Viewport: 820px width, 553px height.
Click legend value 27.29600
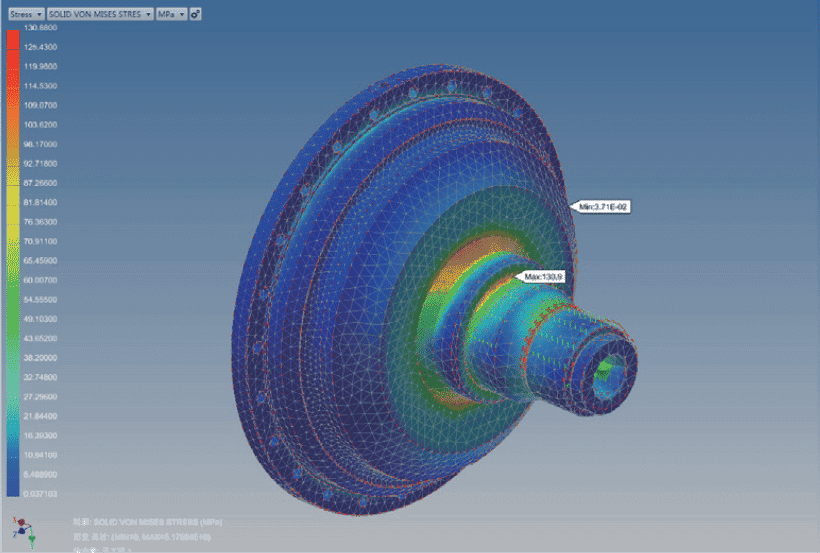40,397
